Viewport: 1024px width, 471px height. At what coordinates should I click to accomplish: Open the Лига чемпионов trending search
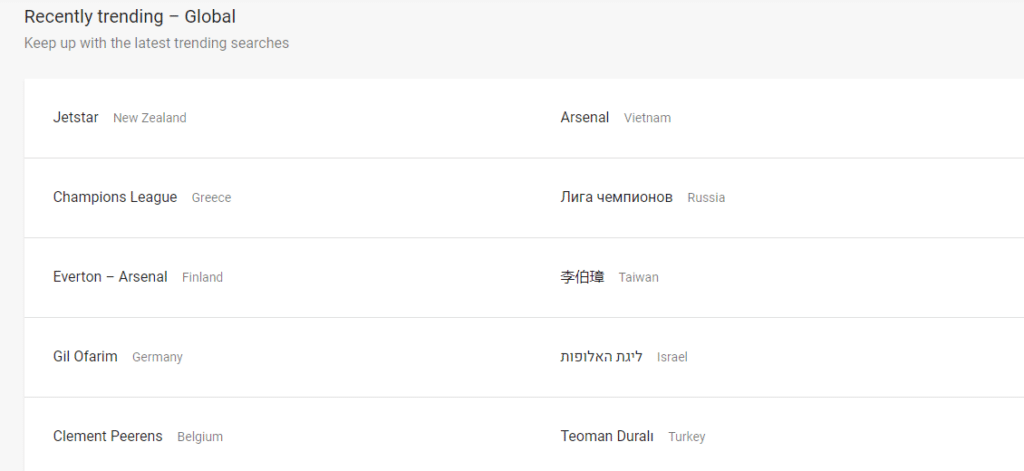point(617,197)
